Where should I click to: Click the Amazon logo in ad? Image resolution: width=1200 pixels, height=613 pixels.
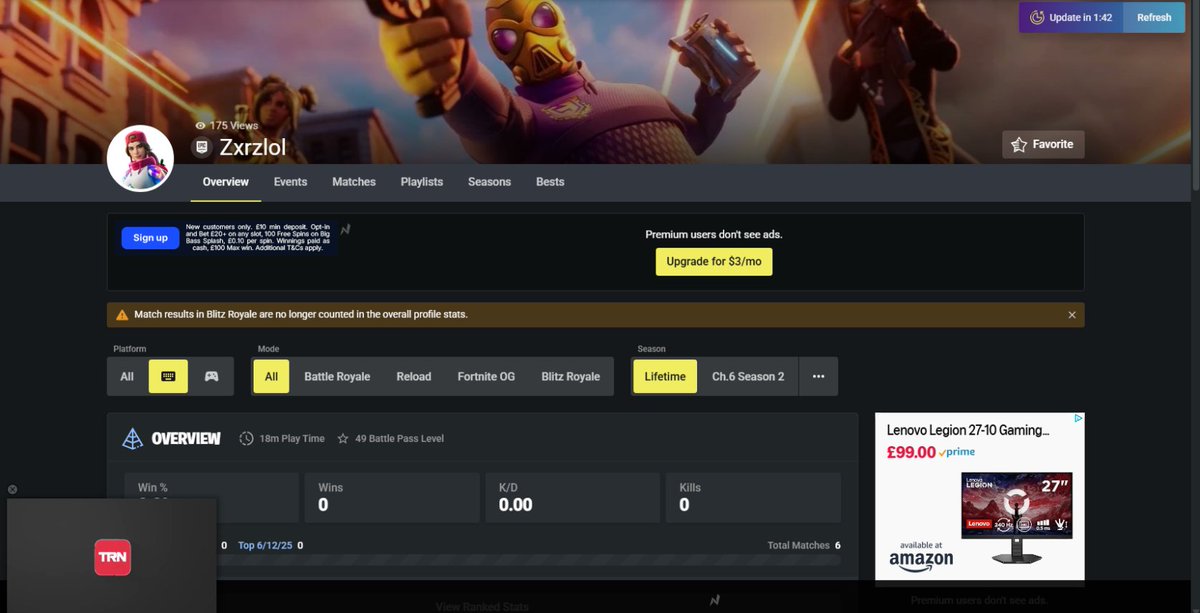pyautogui.click(x=921, y=560)
